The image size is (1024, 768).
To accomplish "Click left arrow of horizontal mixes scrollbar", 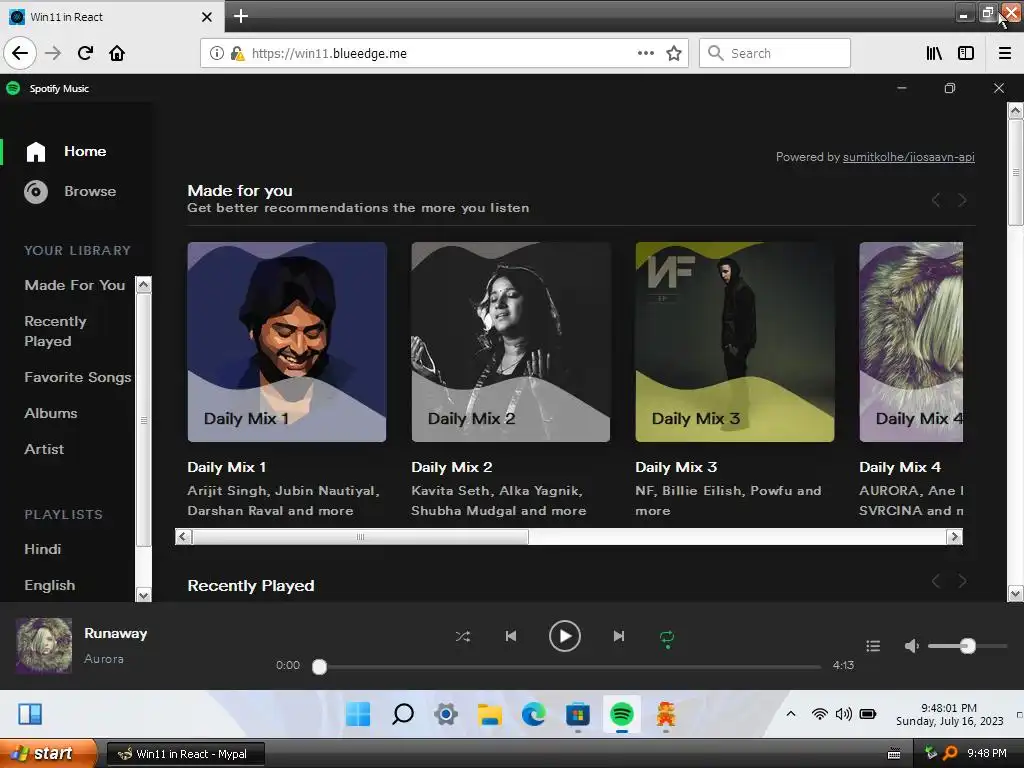I will click(x=183, y=537).
